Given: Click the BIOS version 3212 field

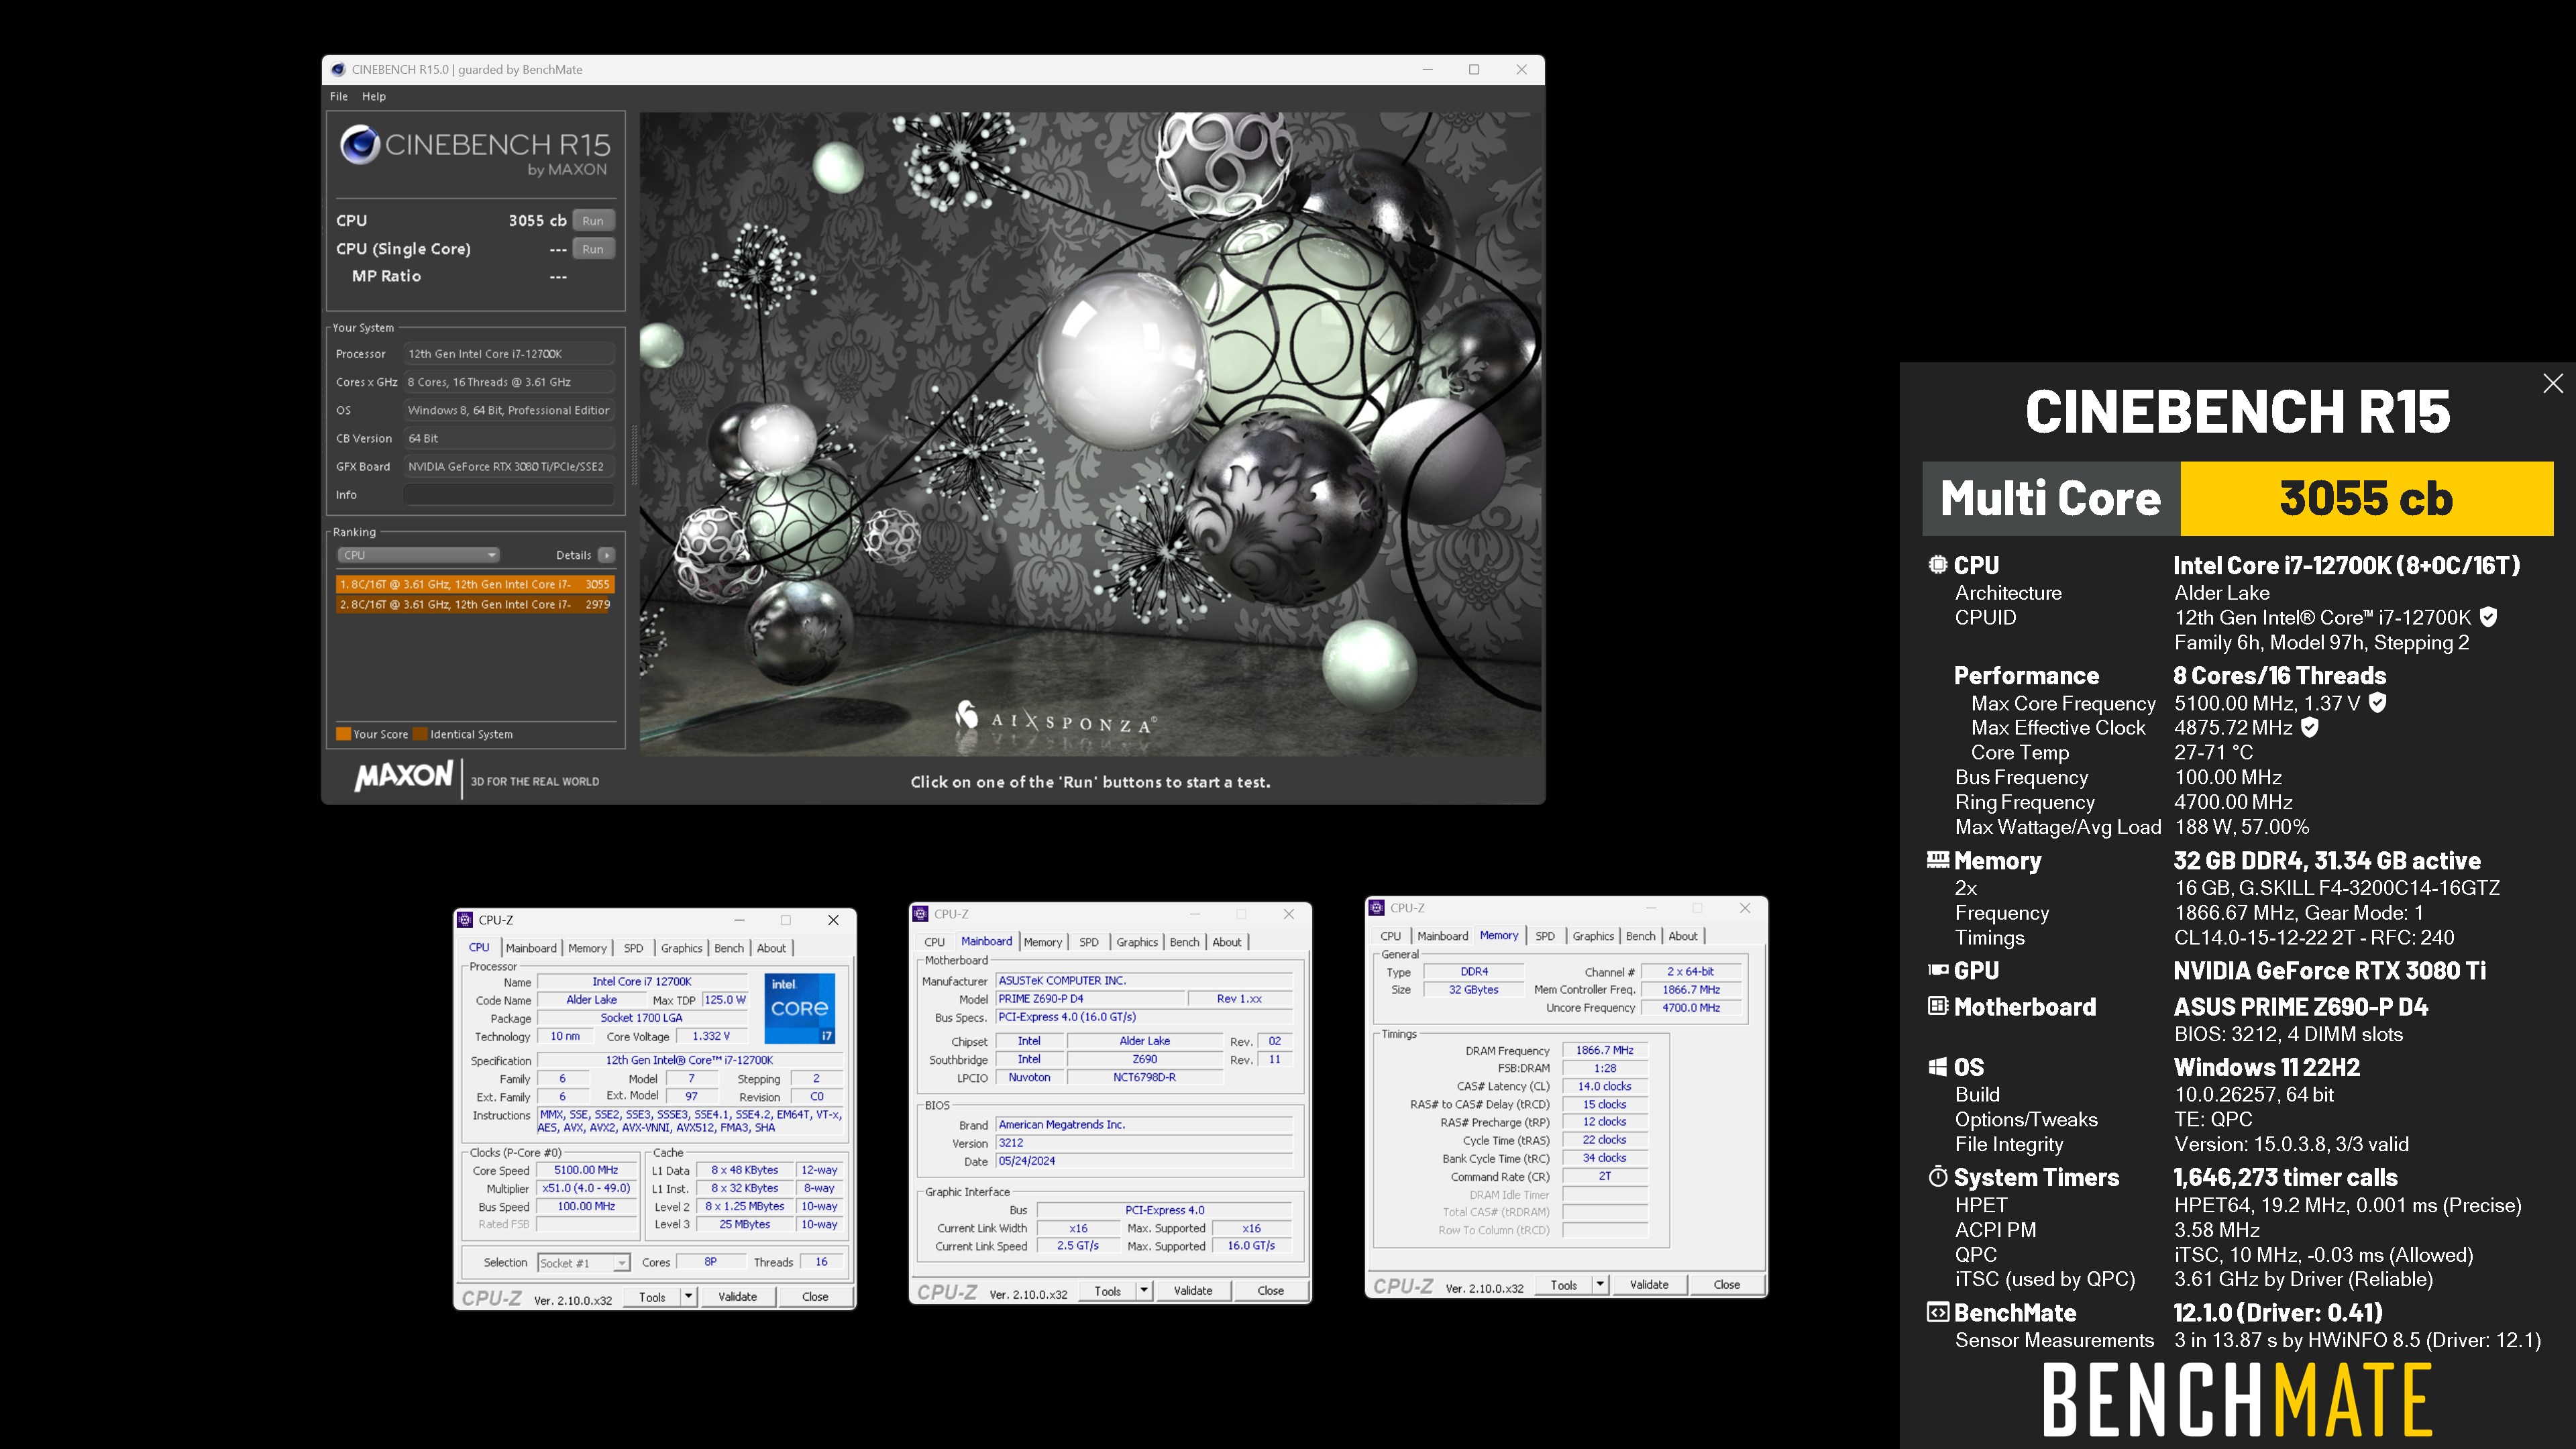Looking at the screenshot, I should (x=1144, y=1143).
